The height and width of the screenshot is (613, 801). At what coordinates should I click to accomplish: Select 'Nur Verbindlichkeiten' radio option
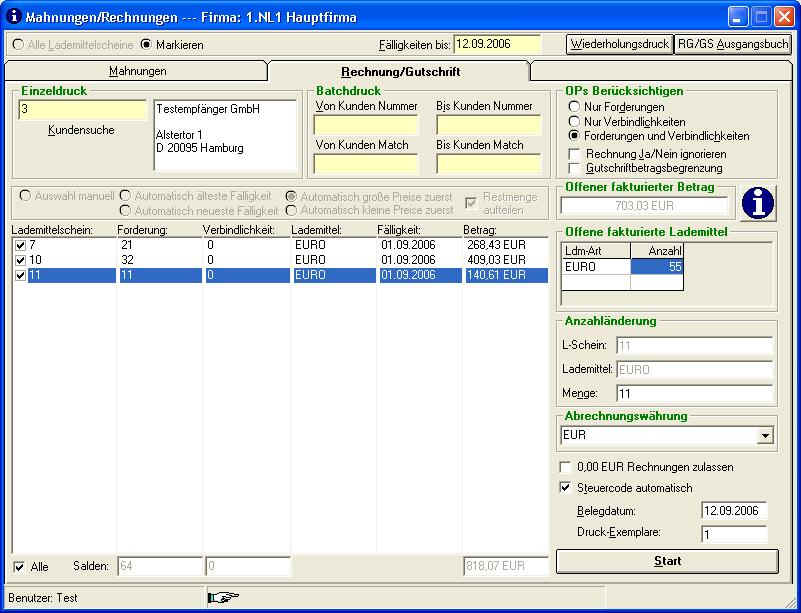click(574, 121)
